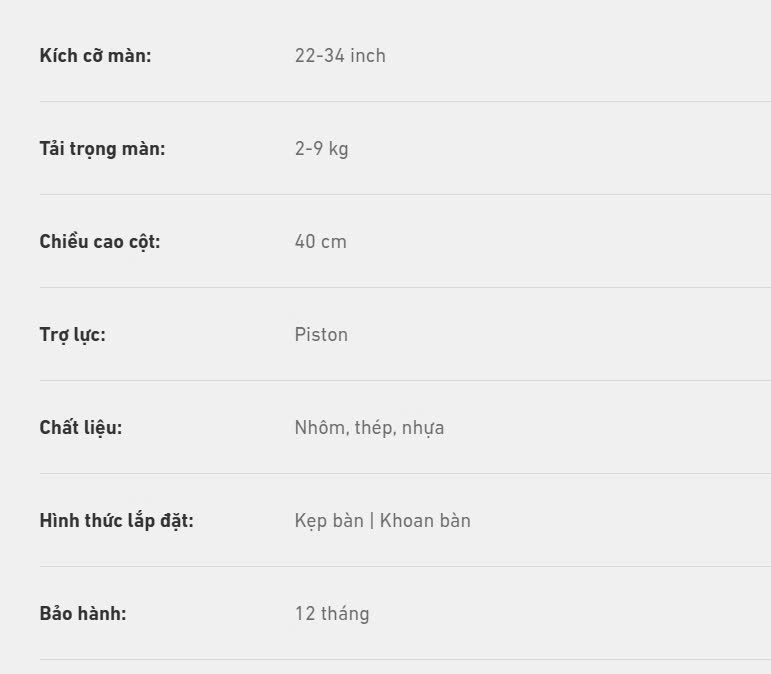Click the 'Chất liệu:' label

point(81,428)
